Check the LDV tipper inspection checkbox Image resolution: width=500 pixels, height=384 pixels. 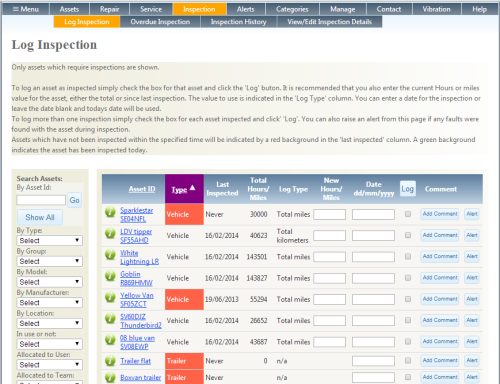click(408, 235)
